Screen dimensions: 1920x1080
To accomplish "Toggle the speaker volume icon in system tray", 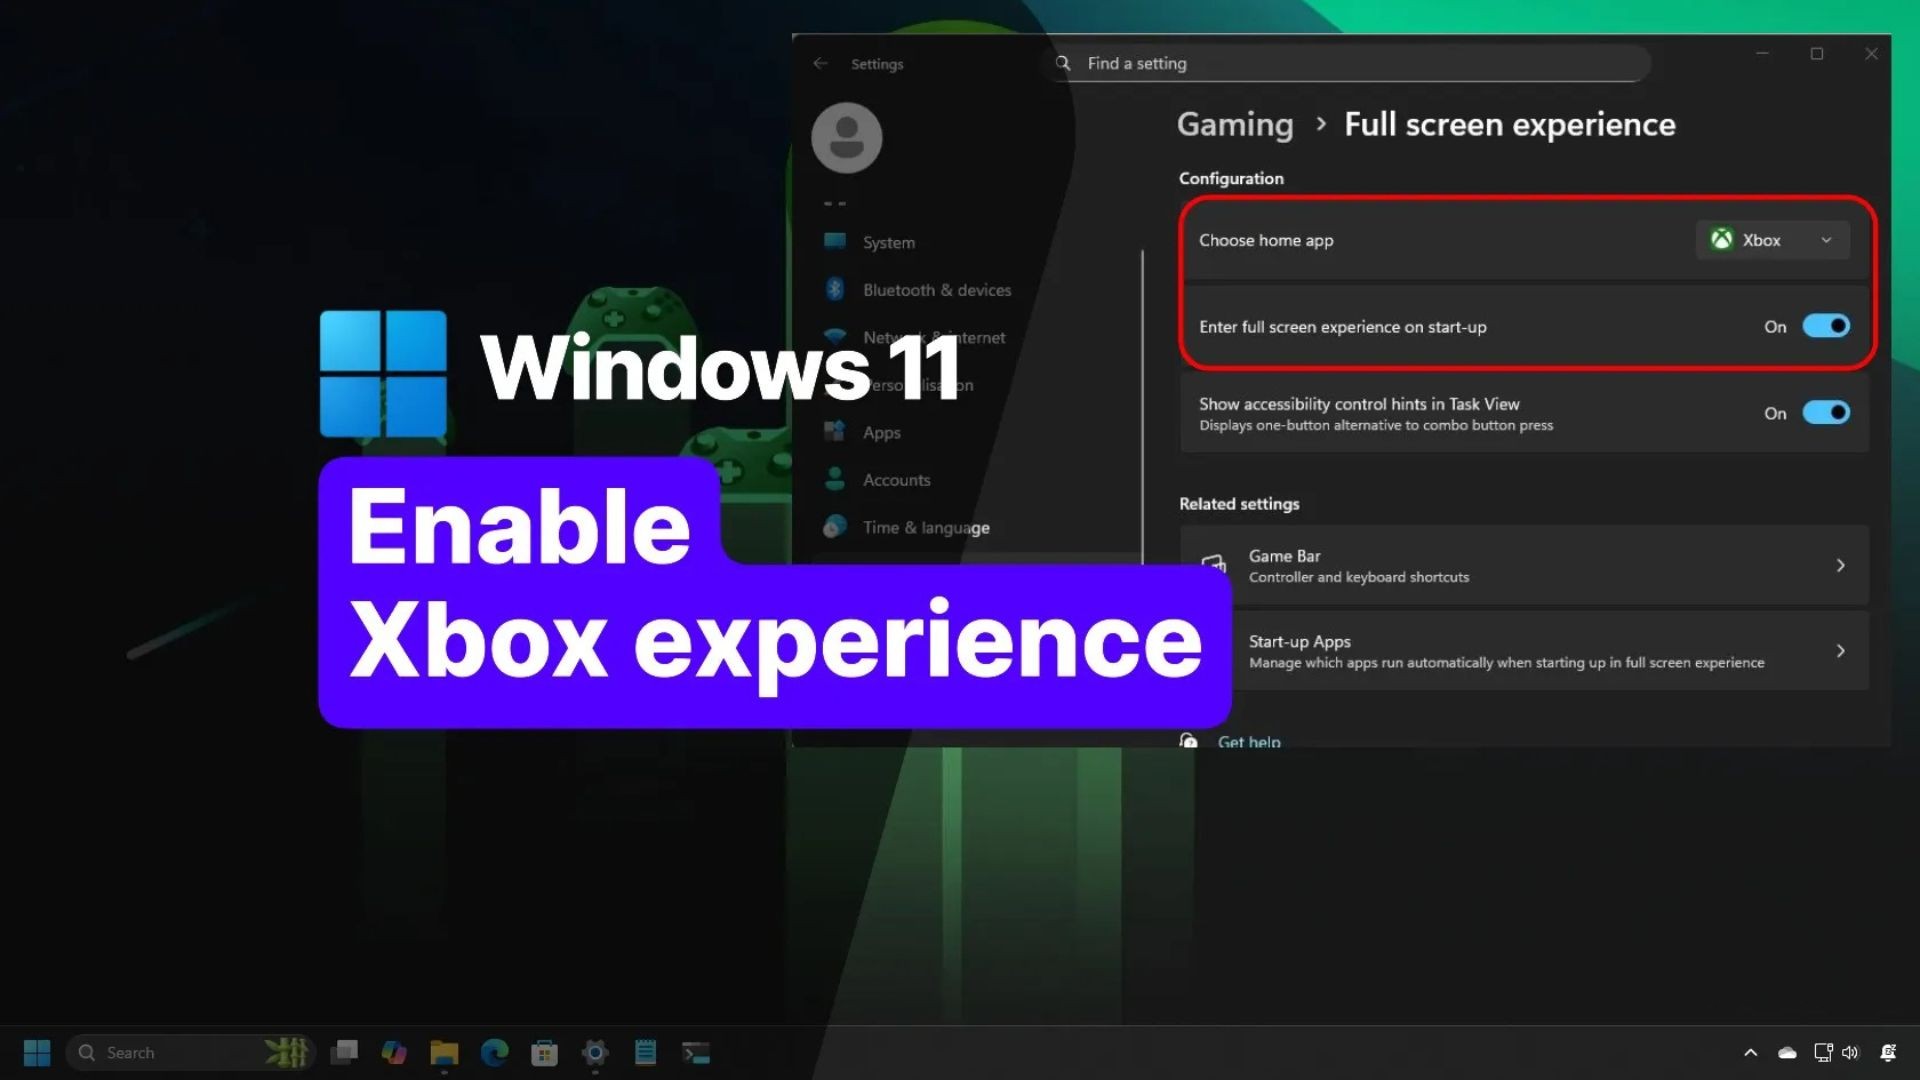I will 1851,1052.
